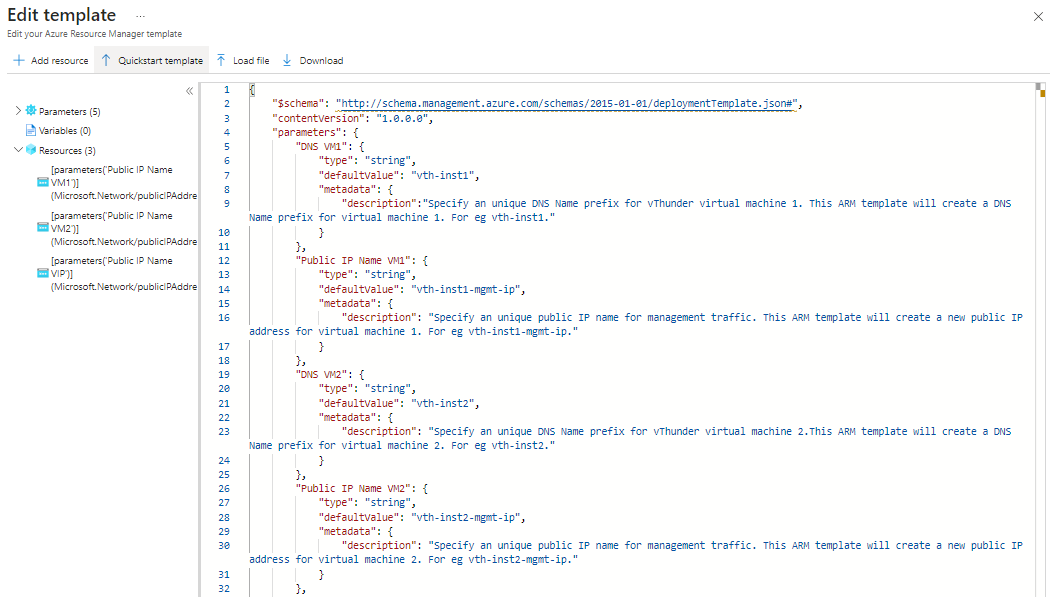
Task: Click the Quickstart template up-arrow icon
Action: point(106,60)
